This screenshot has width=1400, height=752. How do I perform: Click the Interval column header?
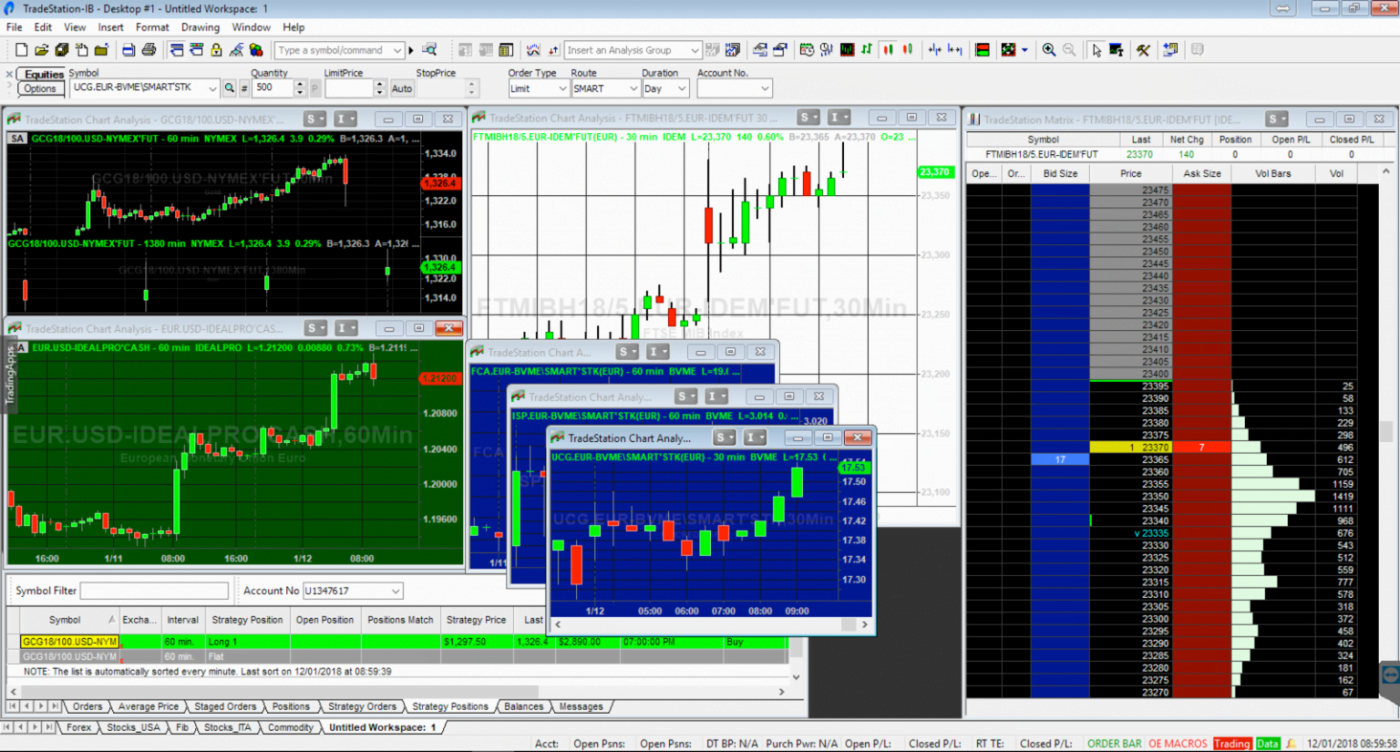click(x=183, y=620)
